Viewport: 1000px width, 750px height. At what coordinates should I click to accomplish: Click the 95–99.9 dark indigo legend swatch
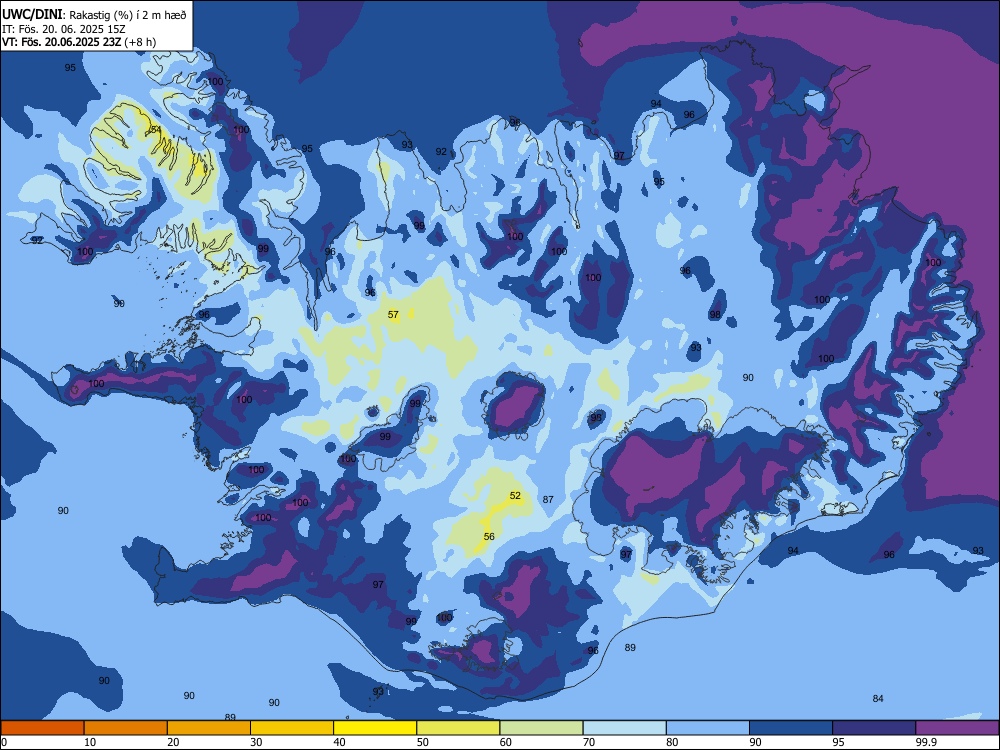[x=874, y=728]
